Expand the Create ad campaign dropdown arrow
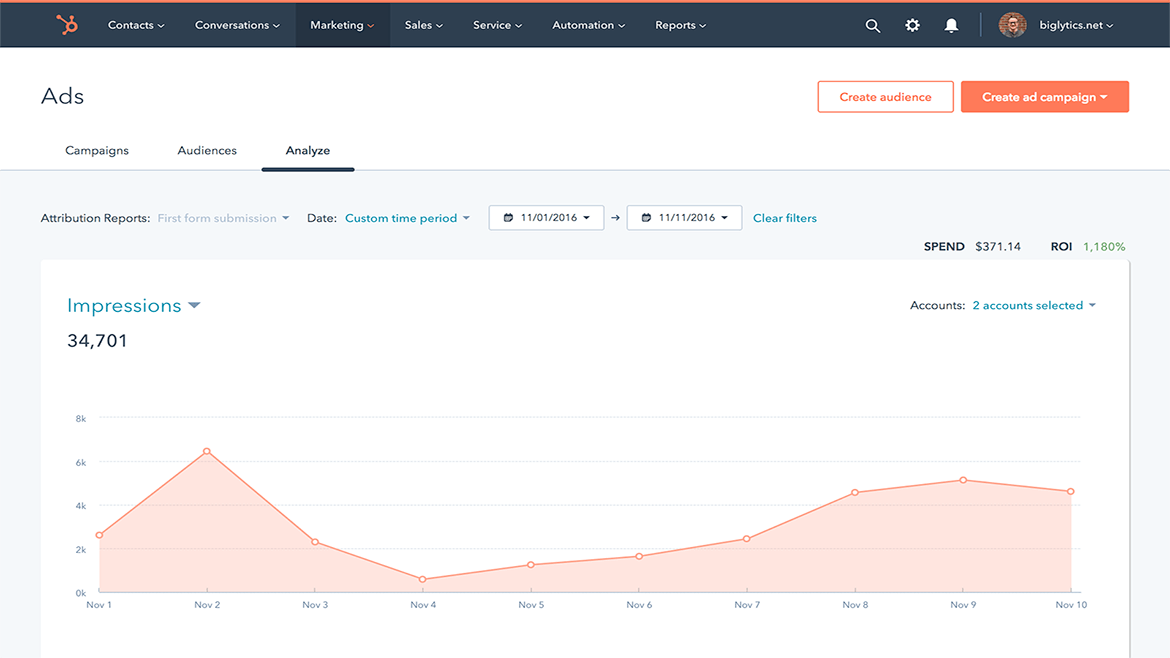 [x=1103, y=96]
